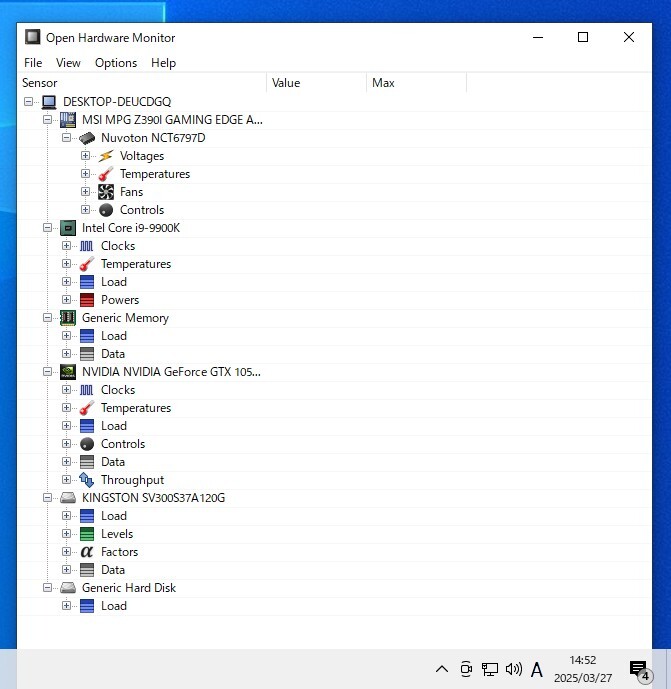Open the File menu
The width and height of the screenshot is (671, 689).
33,63
